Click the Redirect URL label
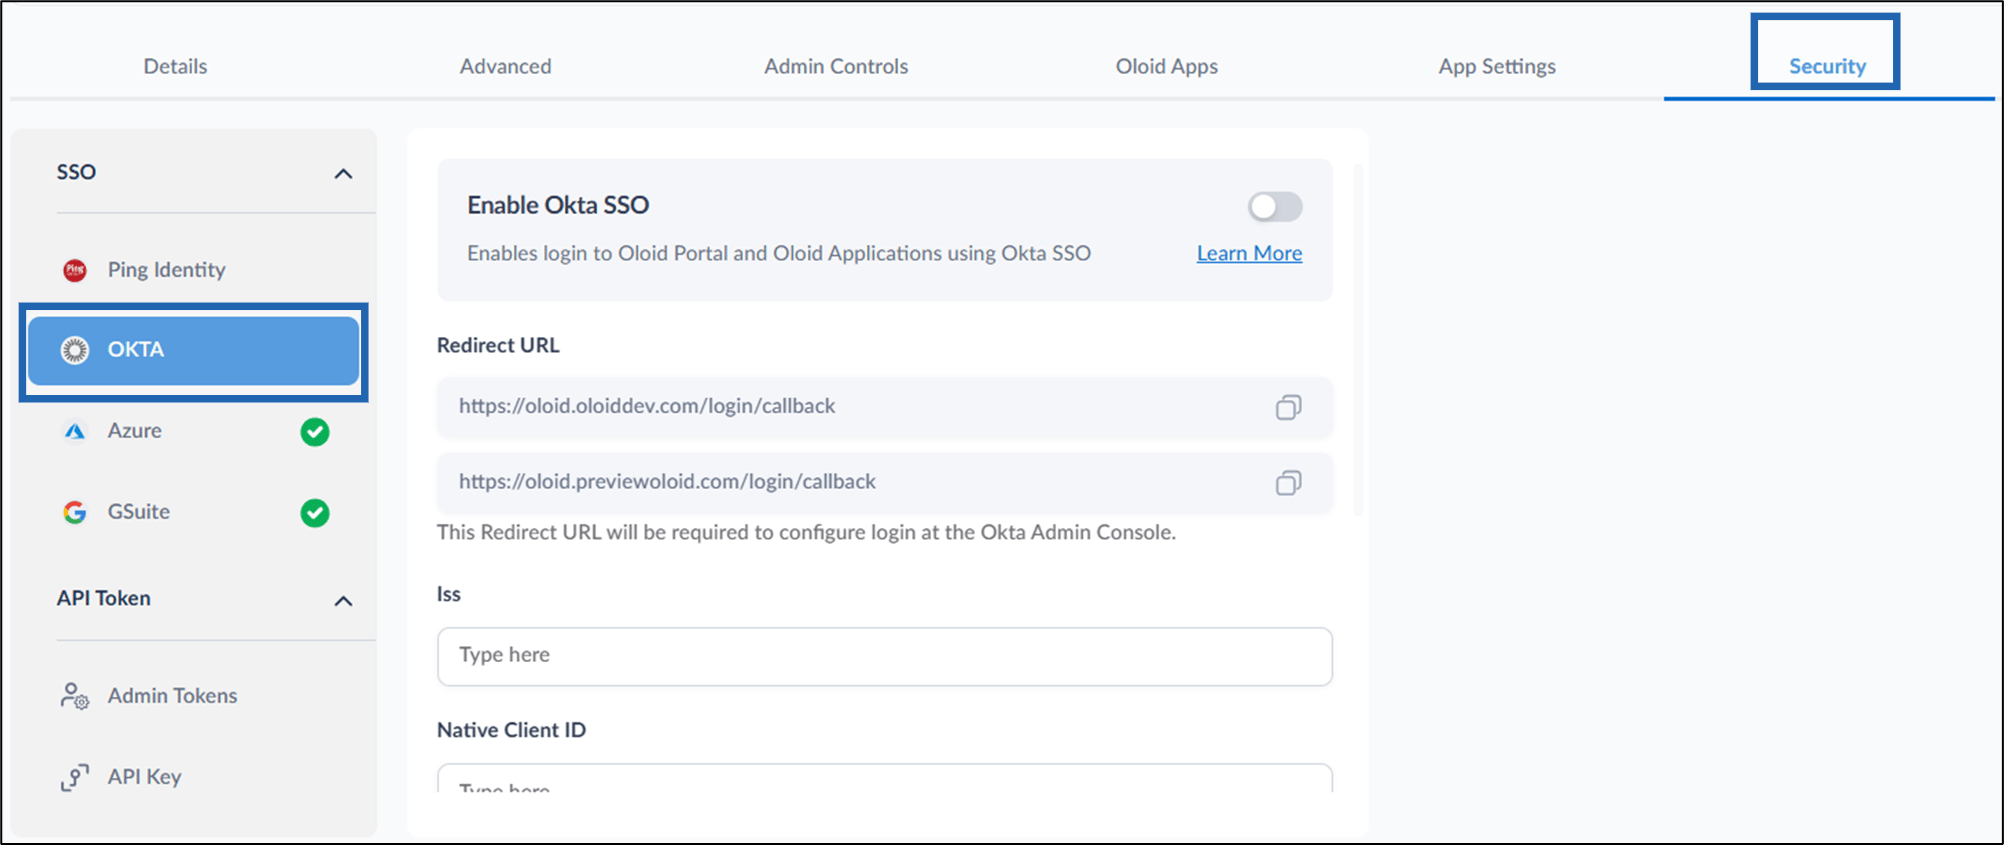Image resolution: width=2004 pixels, height=845 pixels. click(x=498, y=345)
